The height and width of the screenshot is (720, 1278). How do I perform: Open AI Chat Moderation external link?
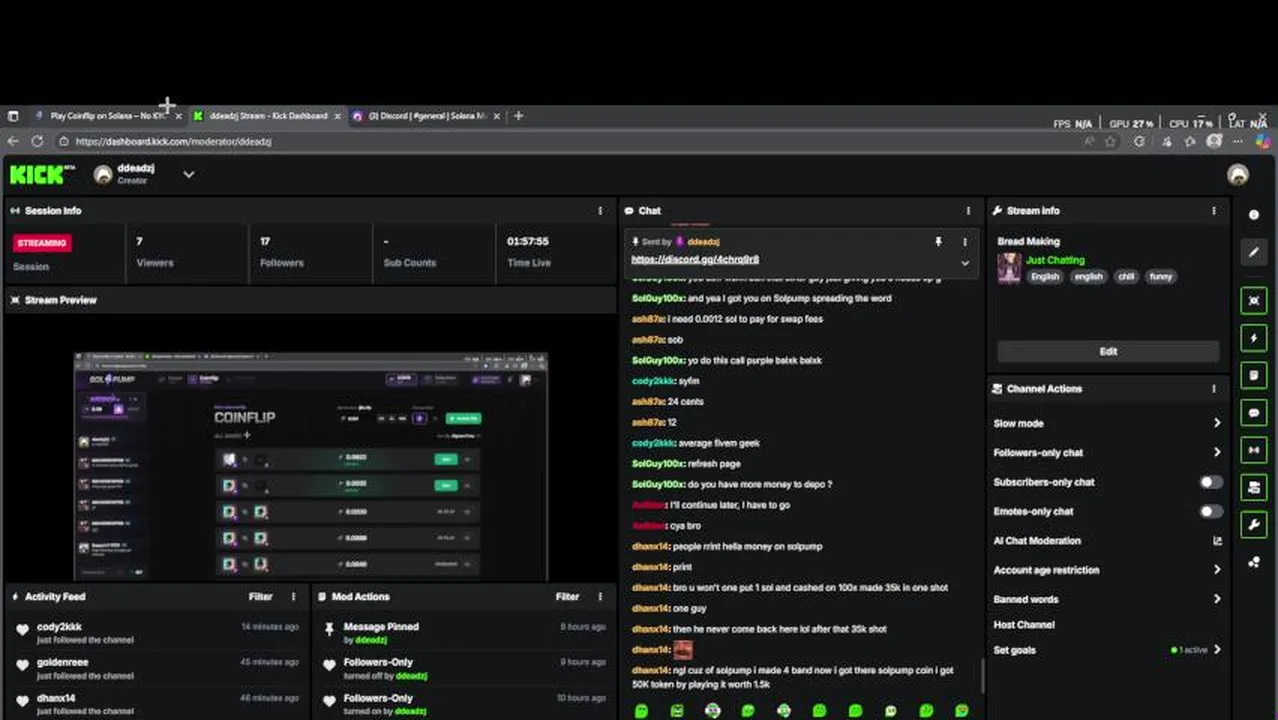coord(1217,541)
